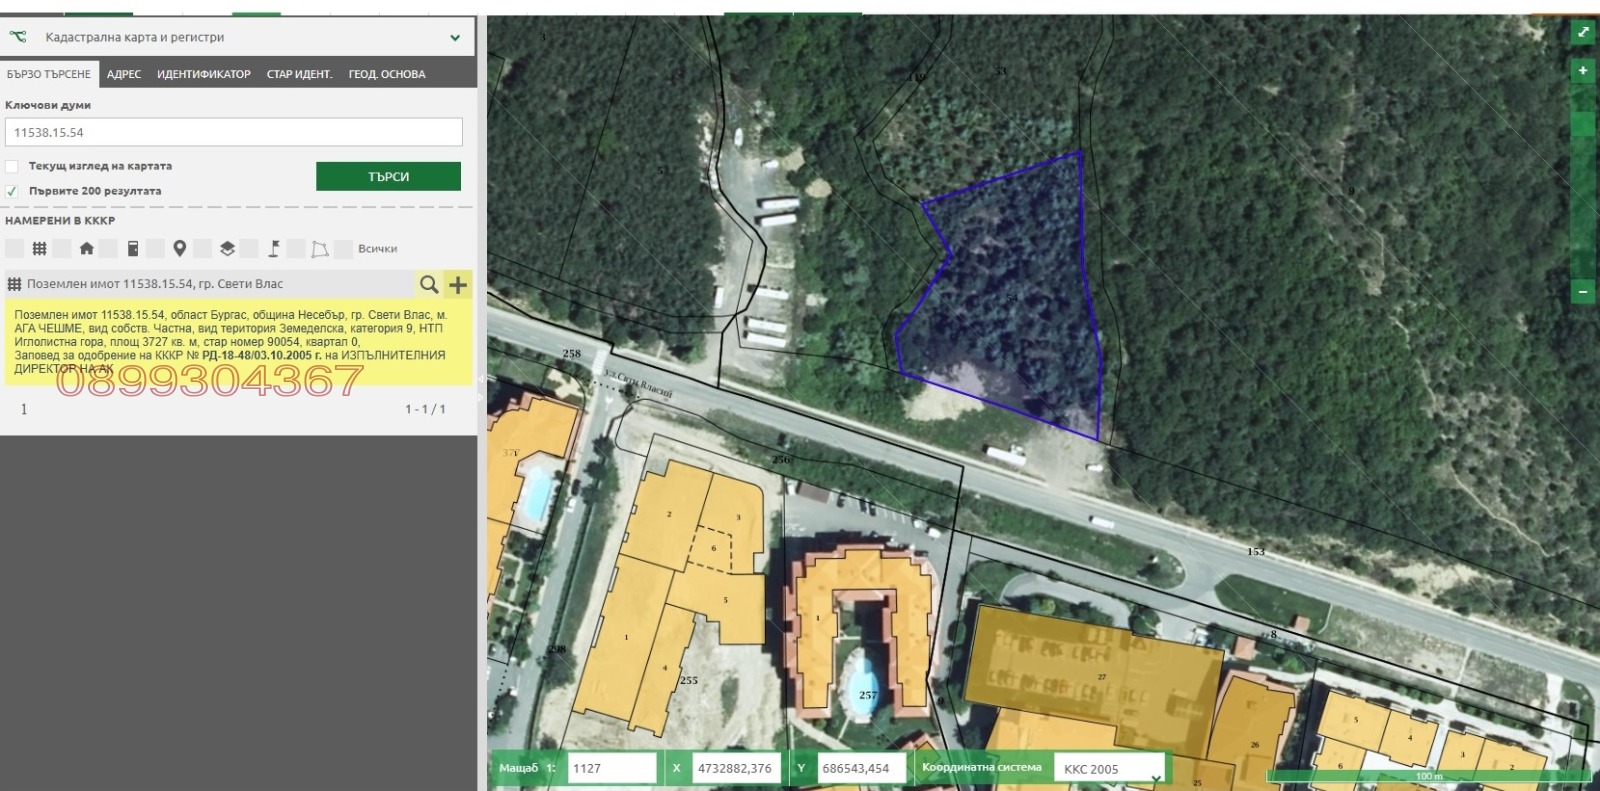This screenshot has height=791, width=1600.
Task: Open the 'ИДЕНТИФИКАТОР' tab
Action: point(203,74)
